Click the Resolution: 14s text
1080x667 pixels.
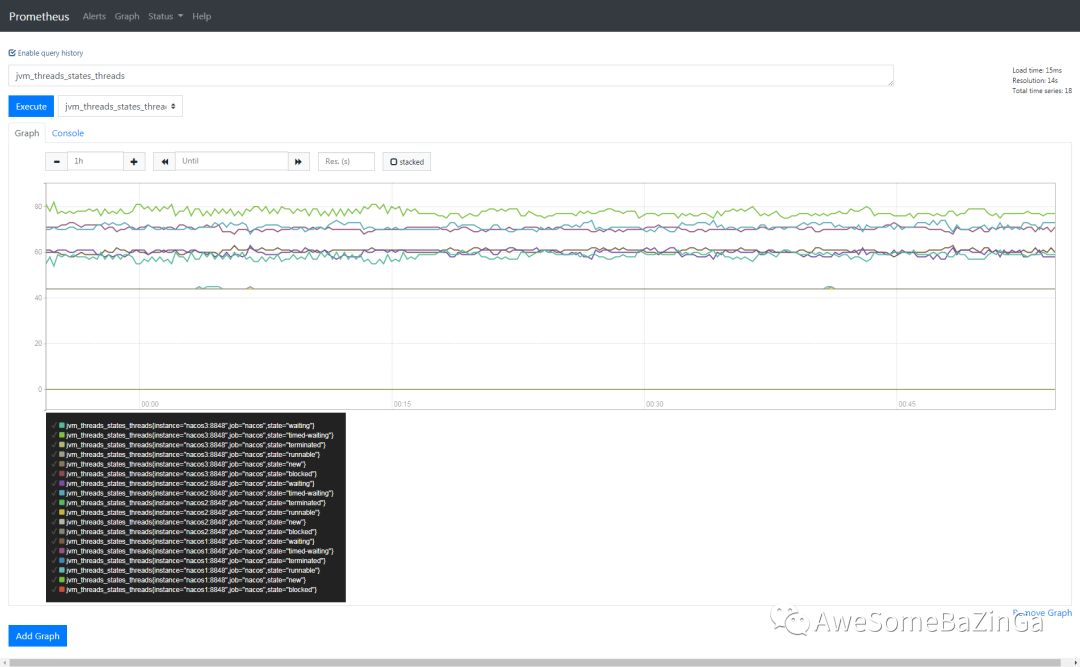(1035, 81)
